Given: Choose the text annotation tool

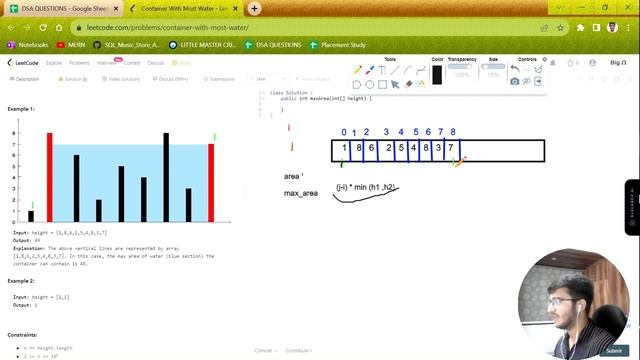Looking at the screenshot, I should tap(382, 71).
